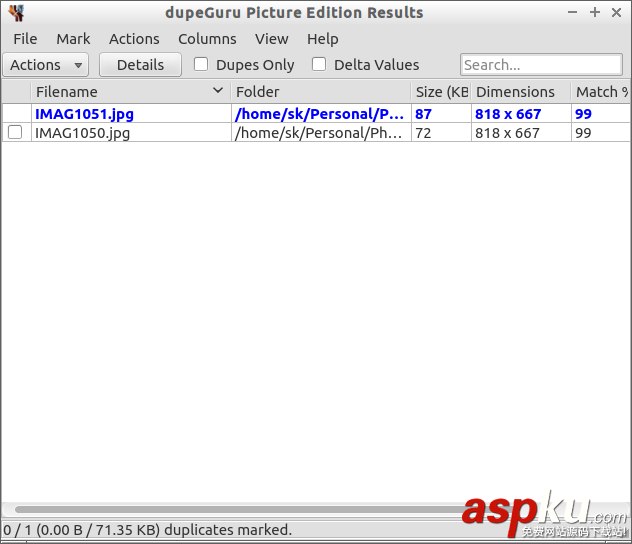Open the View menu
This screenshot has height=544, width=632.
[x=272, y=39]
